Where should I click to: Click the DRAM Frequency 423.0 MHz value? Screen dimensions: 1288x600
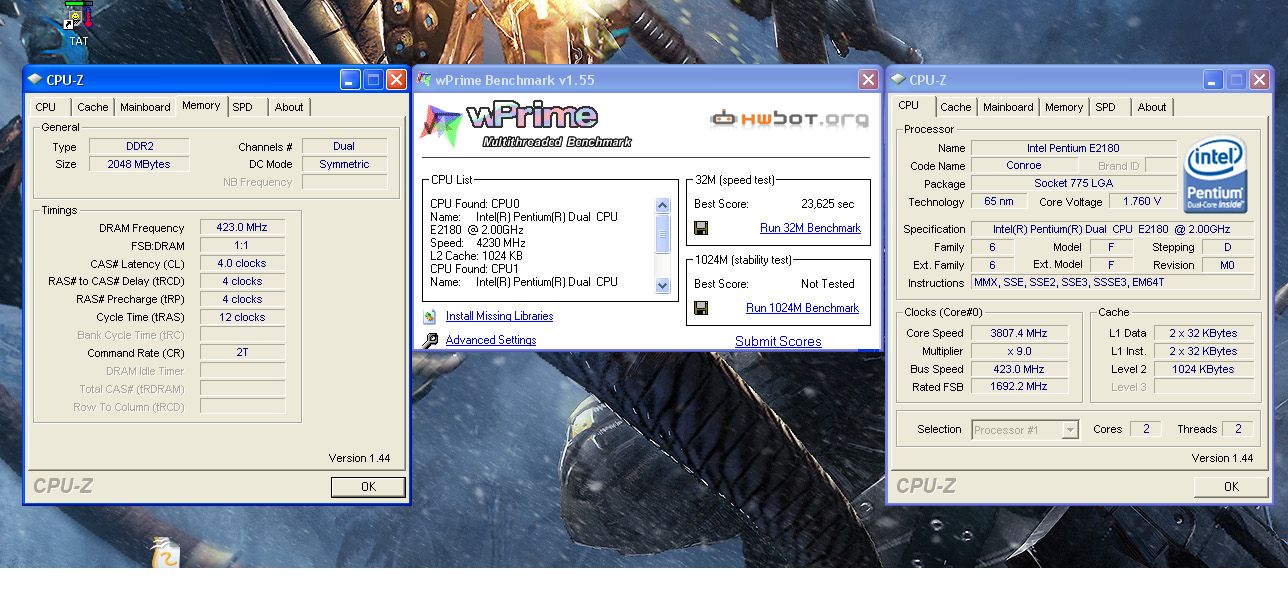pos(243,228)
